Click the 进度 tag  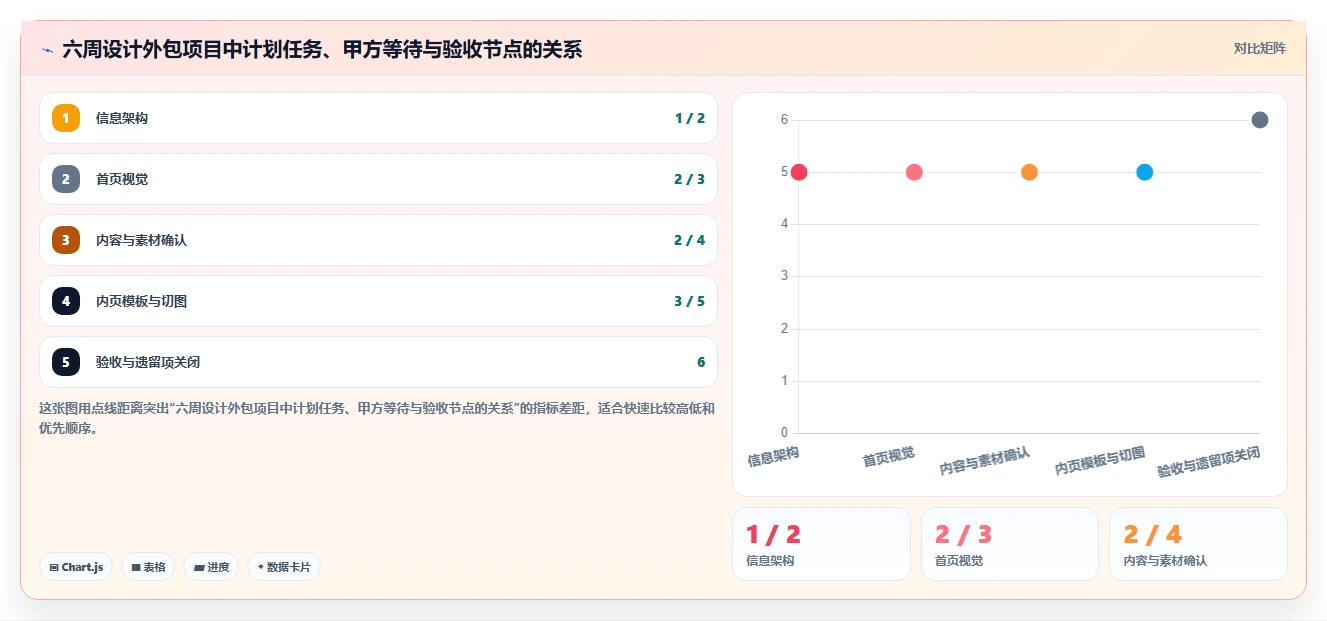[211, 567]
